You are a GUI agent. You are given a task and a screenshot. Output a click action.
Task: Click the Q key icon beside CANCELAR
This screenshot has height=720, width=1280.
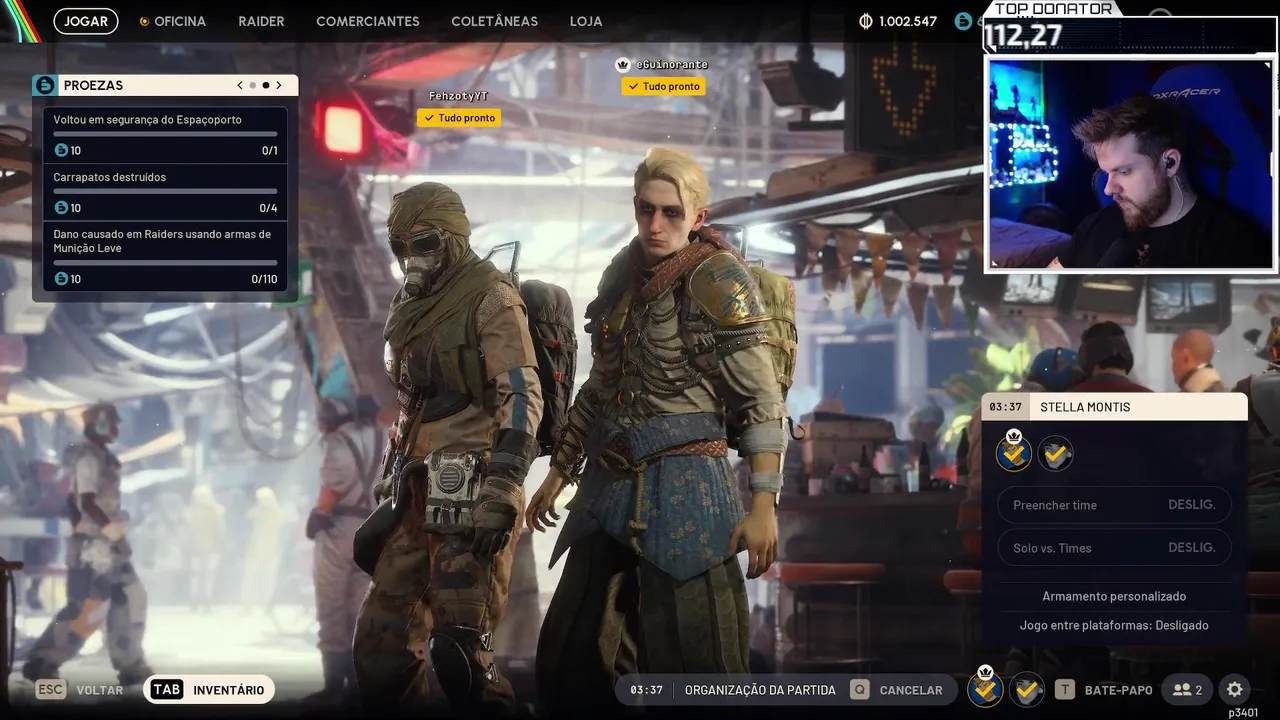coord(859,690)
